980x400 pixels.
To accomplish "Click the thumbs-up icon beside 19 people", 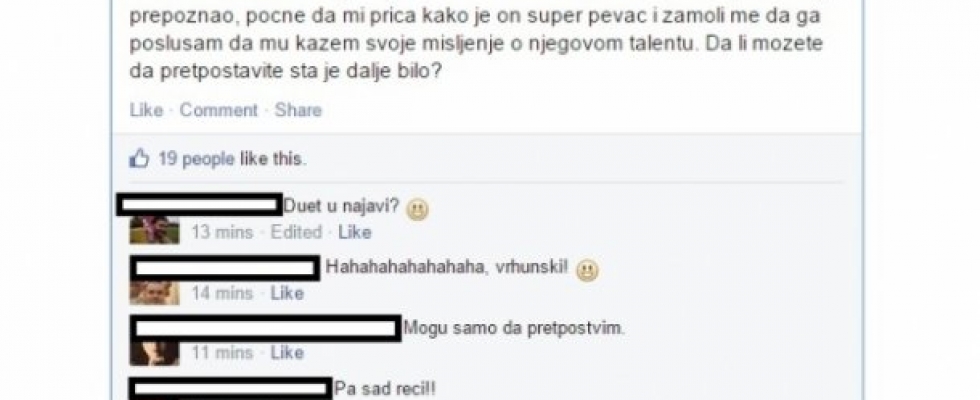I will click(138, 159).
